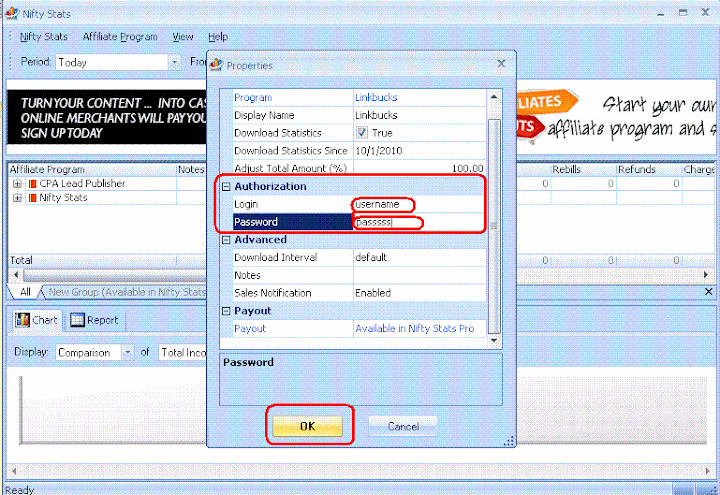Image resolution: width=720 pixels, height=495 pixels.
Task: Click bottom scrollbar right arrow
Action: pos(708,471)
